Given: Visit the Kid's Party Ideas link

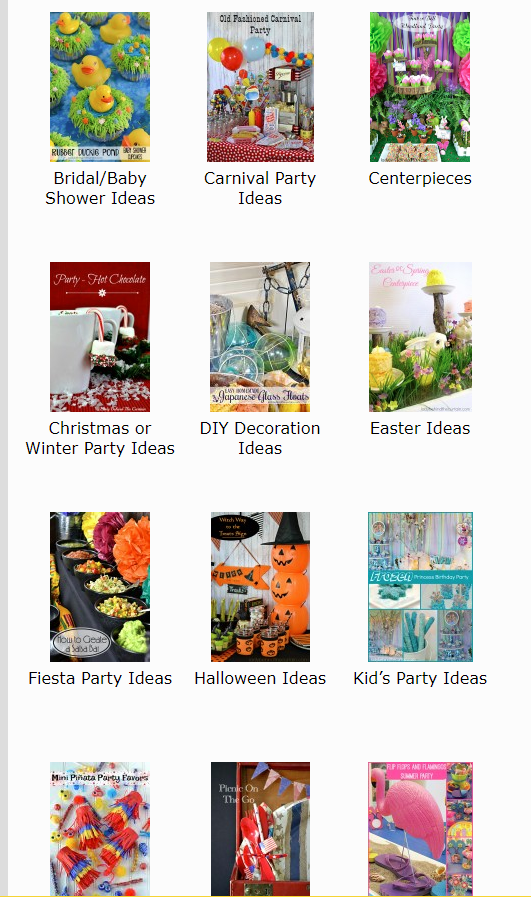Looking at the screenshot, I should click(x=420, y=678).
